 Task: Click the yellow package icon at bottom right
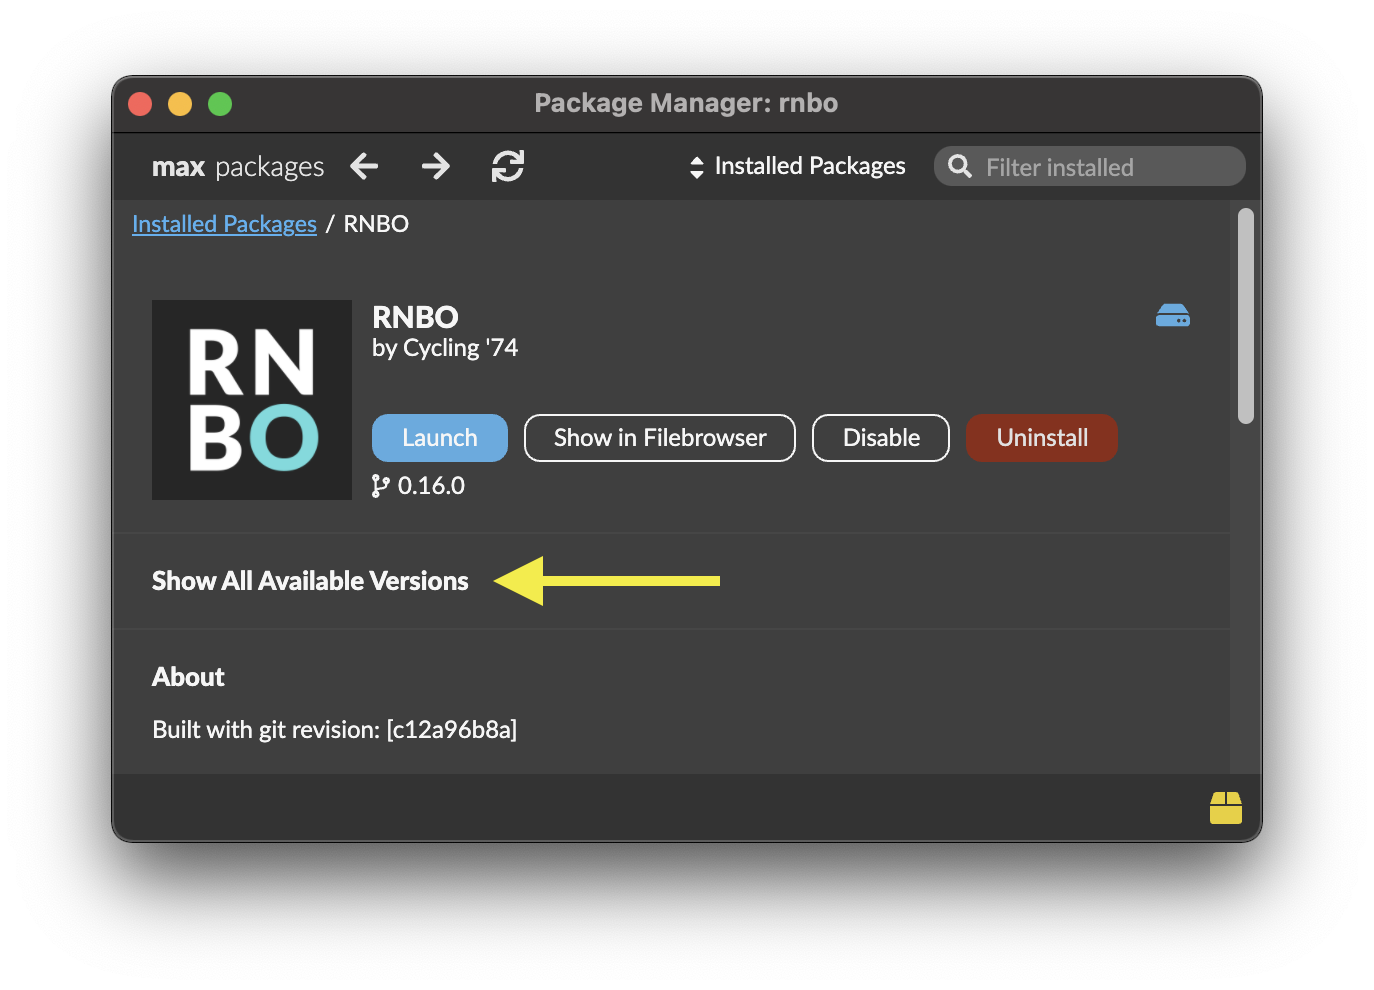click(x=1226, y=807)
